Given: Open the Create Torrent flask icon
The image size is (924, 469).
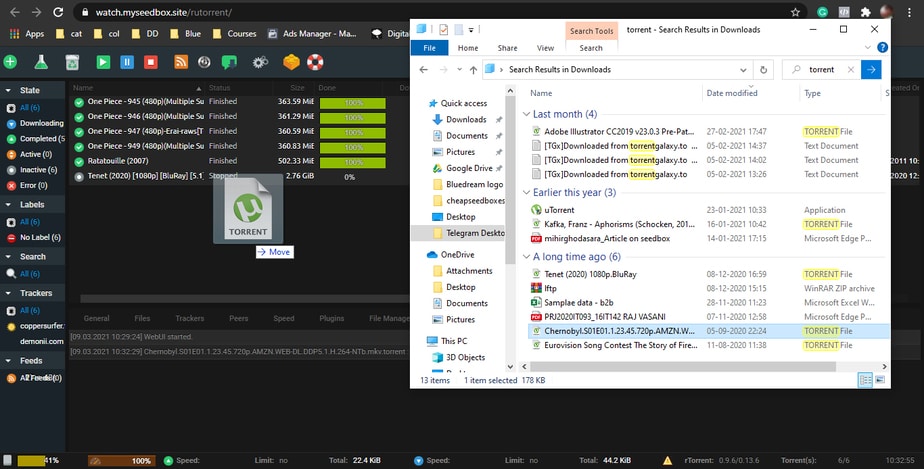Looking at the screenshot, I should click(x=41, y=62).
